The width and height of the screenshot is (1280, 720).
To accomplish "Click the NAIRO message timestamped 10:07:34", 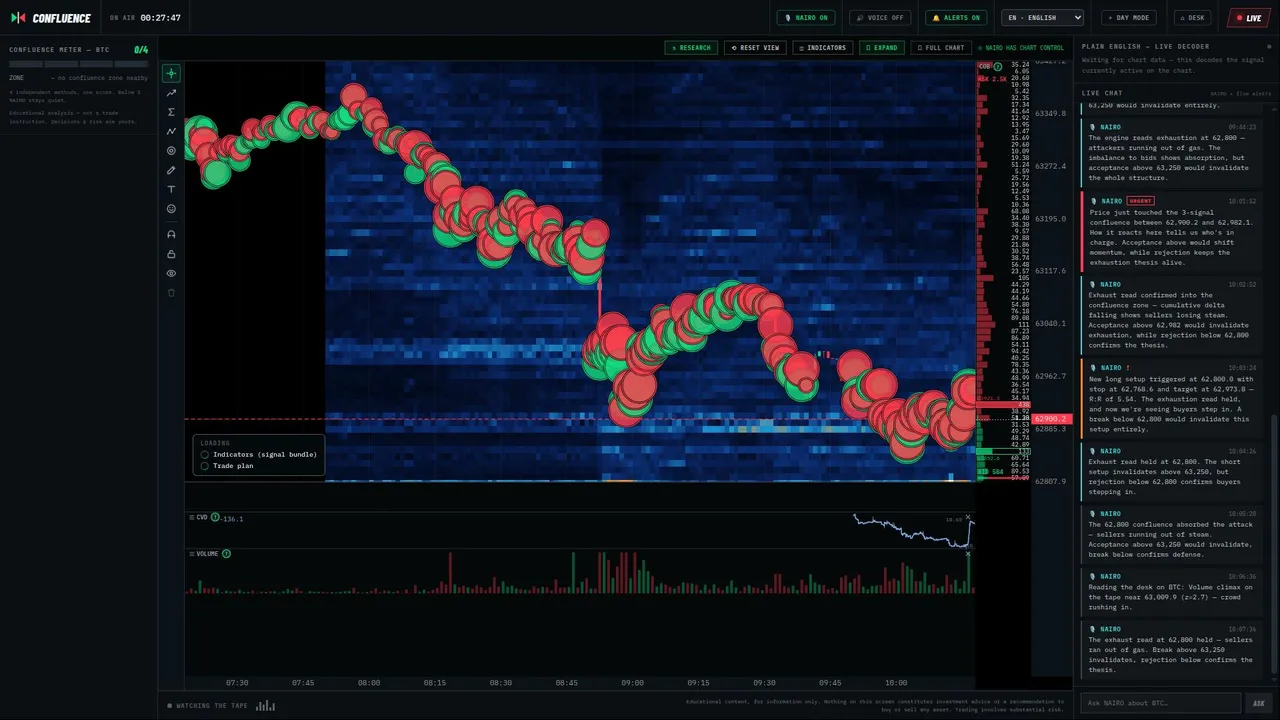I will (1171, 650).
